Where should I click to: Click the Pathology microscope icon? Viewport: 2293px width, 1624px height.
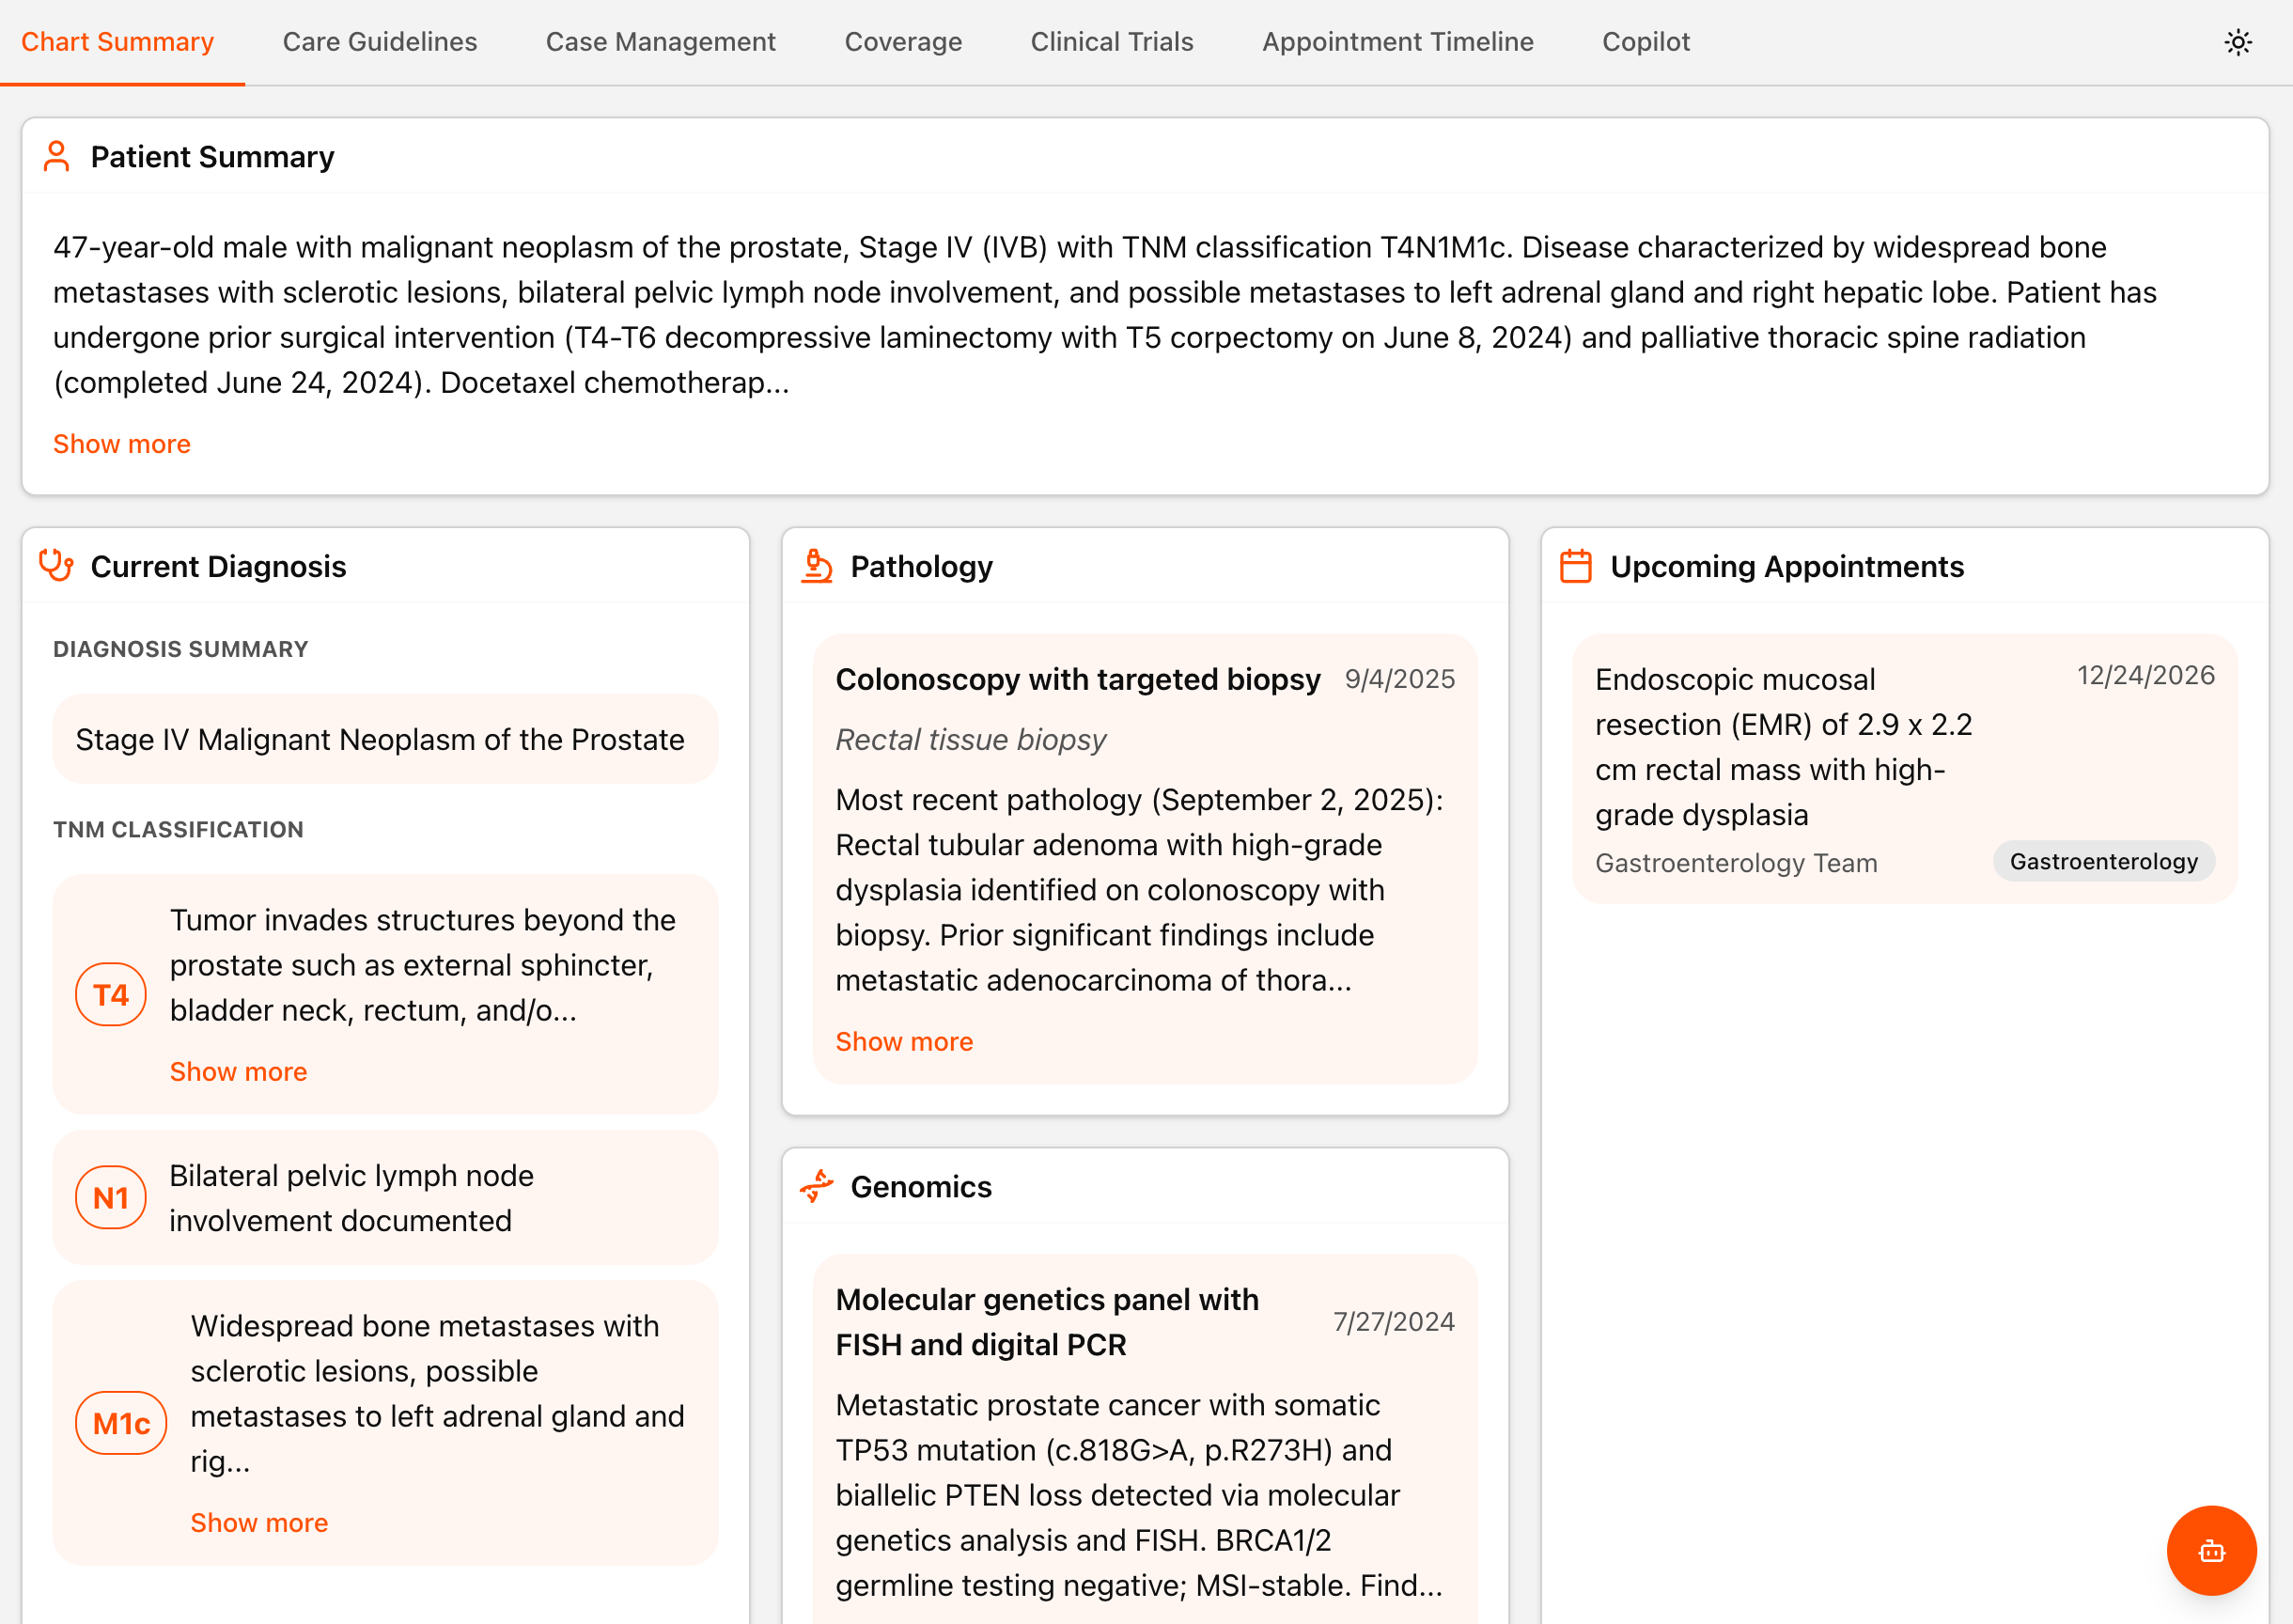tap(817, 566)
